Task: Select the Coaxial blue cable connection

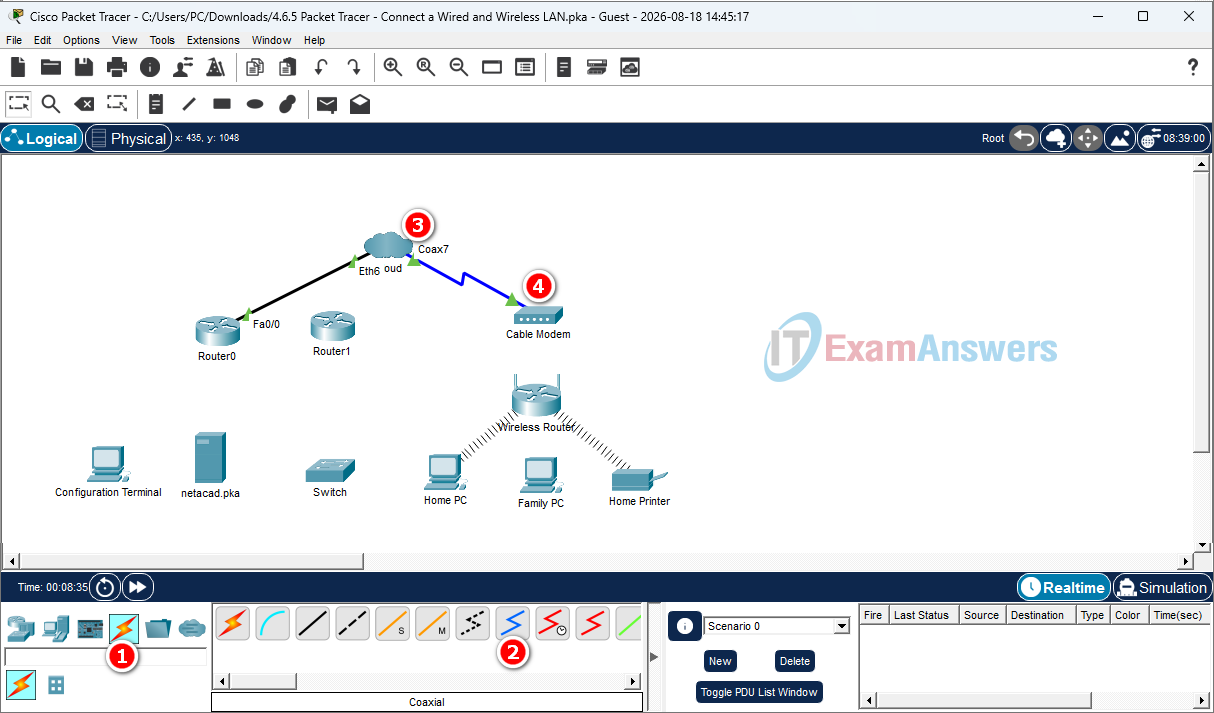Action: 512,624
